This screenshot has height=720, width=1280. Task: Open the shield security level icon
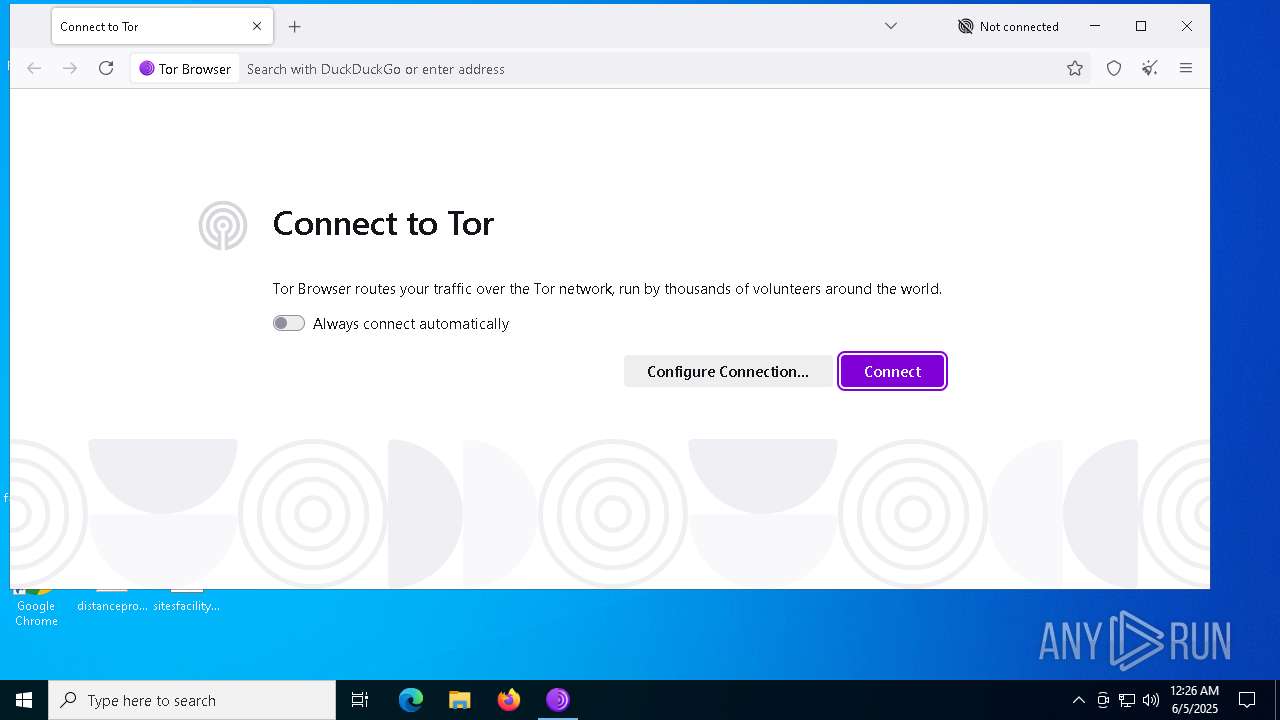pos(1114,68)
